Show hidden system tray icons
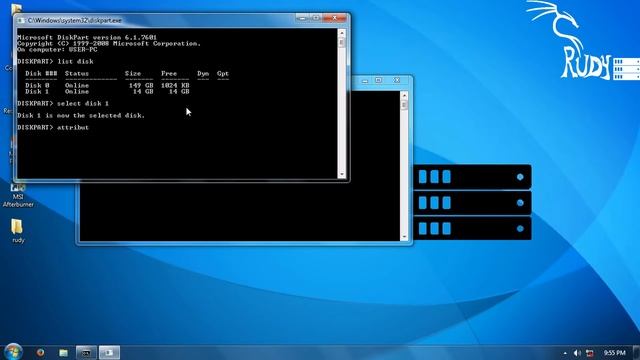Viewport: 640px width, 360px height. (x=565, y=353)
